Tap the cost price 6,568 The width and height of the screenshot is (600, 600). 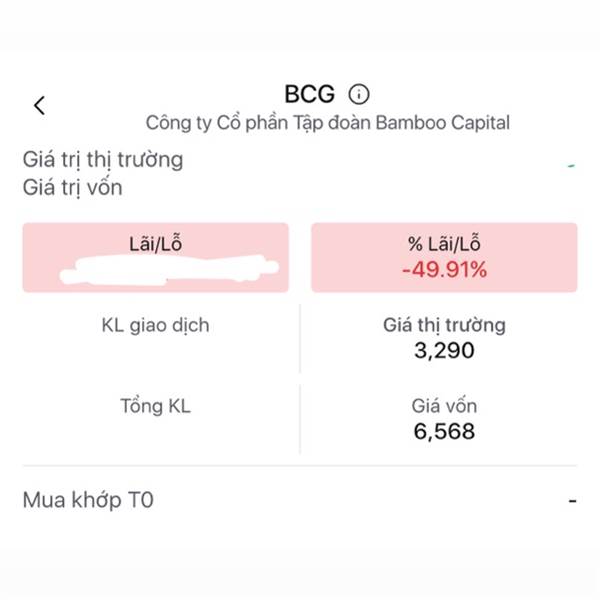(x=444, y=432)
